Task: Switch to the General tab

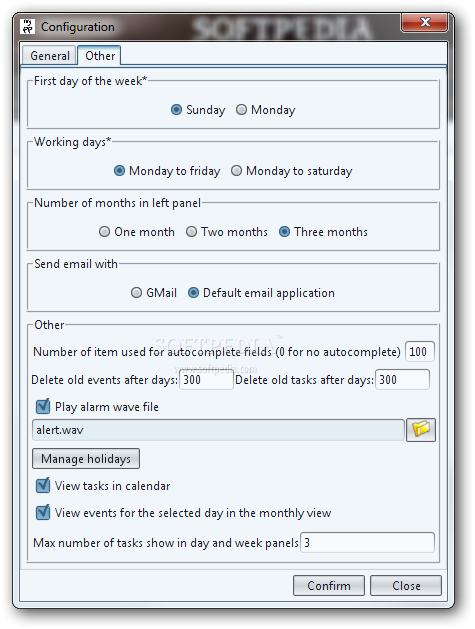Action: click(x=50, y=56)
